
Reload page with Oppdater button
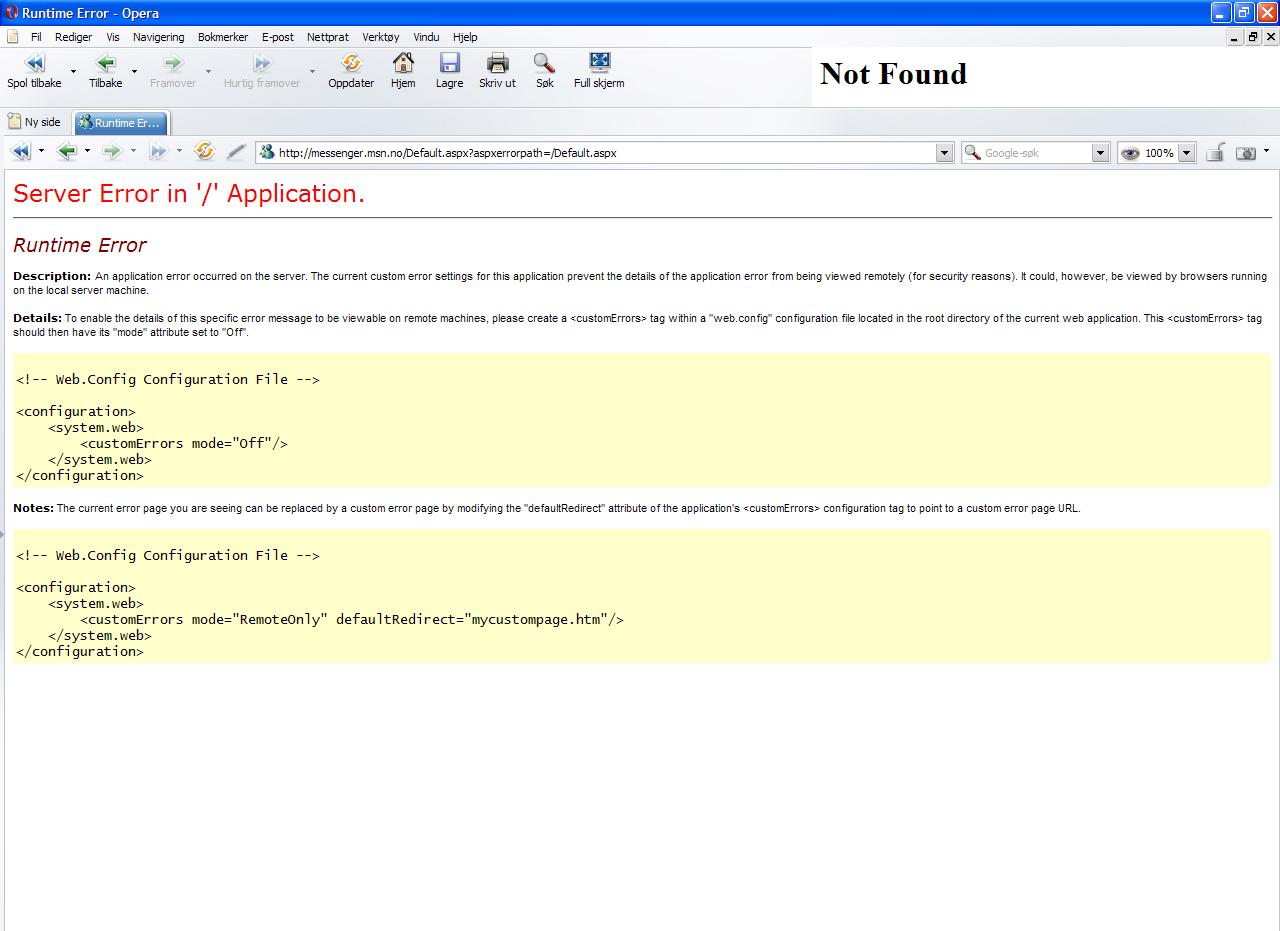click(351, 65)
